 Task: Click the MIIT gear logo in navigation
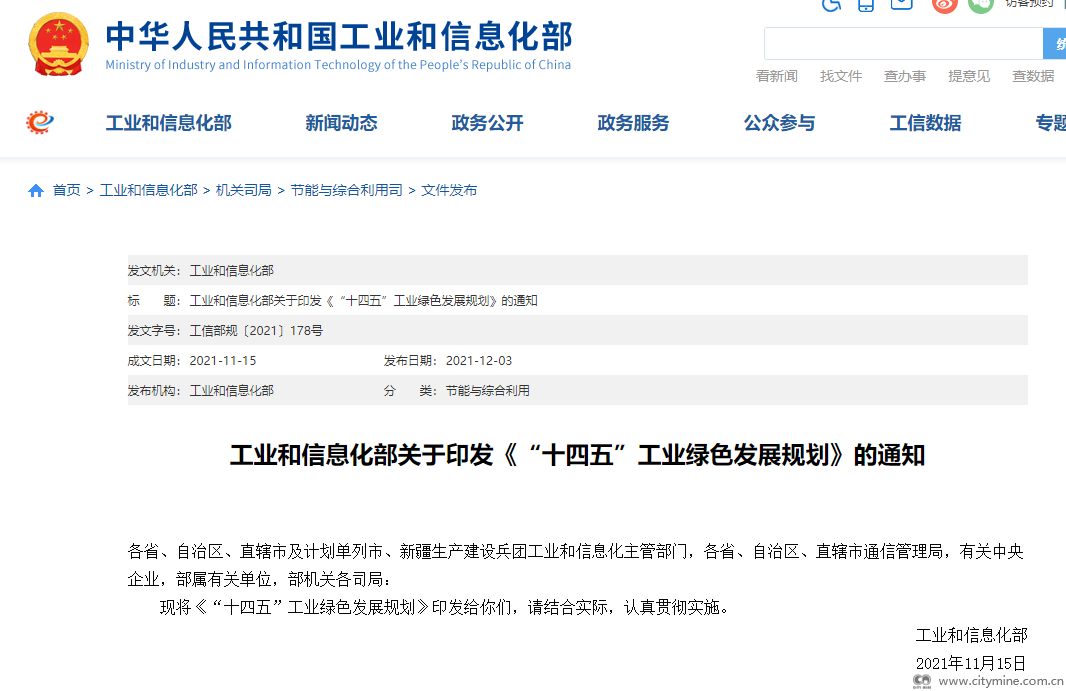pos(40,123)
